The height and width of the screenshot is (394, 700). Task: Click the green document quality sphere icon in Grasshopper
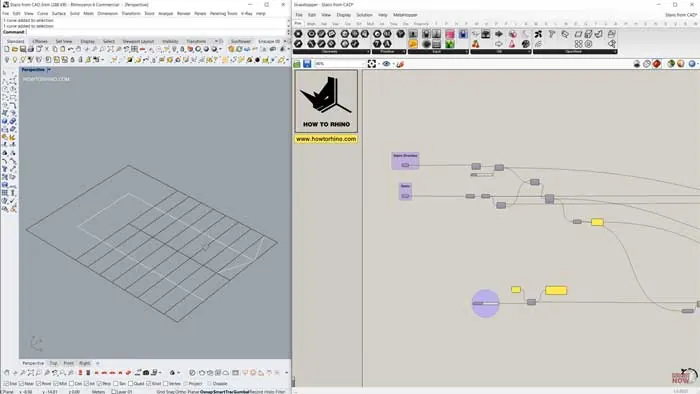[671, 64]
